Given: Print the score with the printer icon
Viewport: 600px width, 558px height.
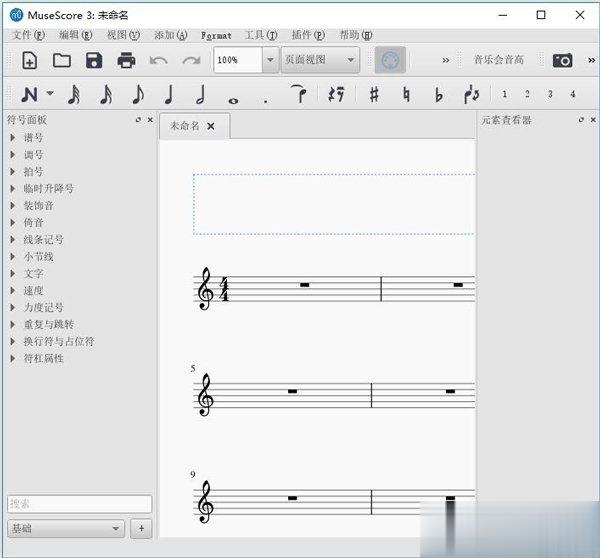Looking at the screenshot, I should pos(126,60).
